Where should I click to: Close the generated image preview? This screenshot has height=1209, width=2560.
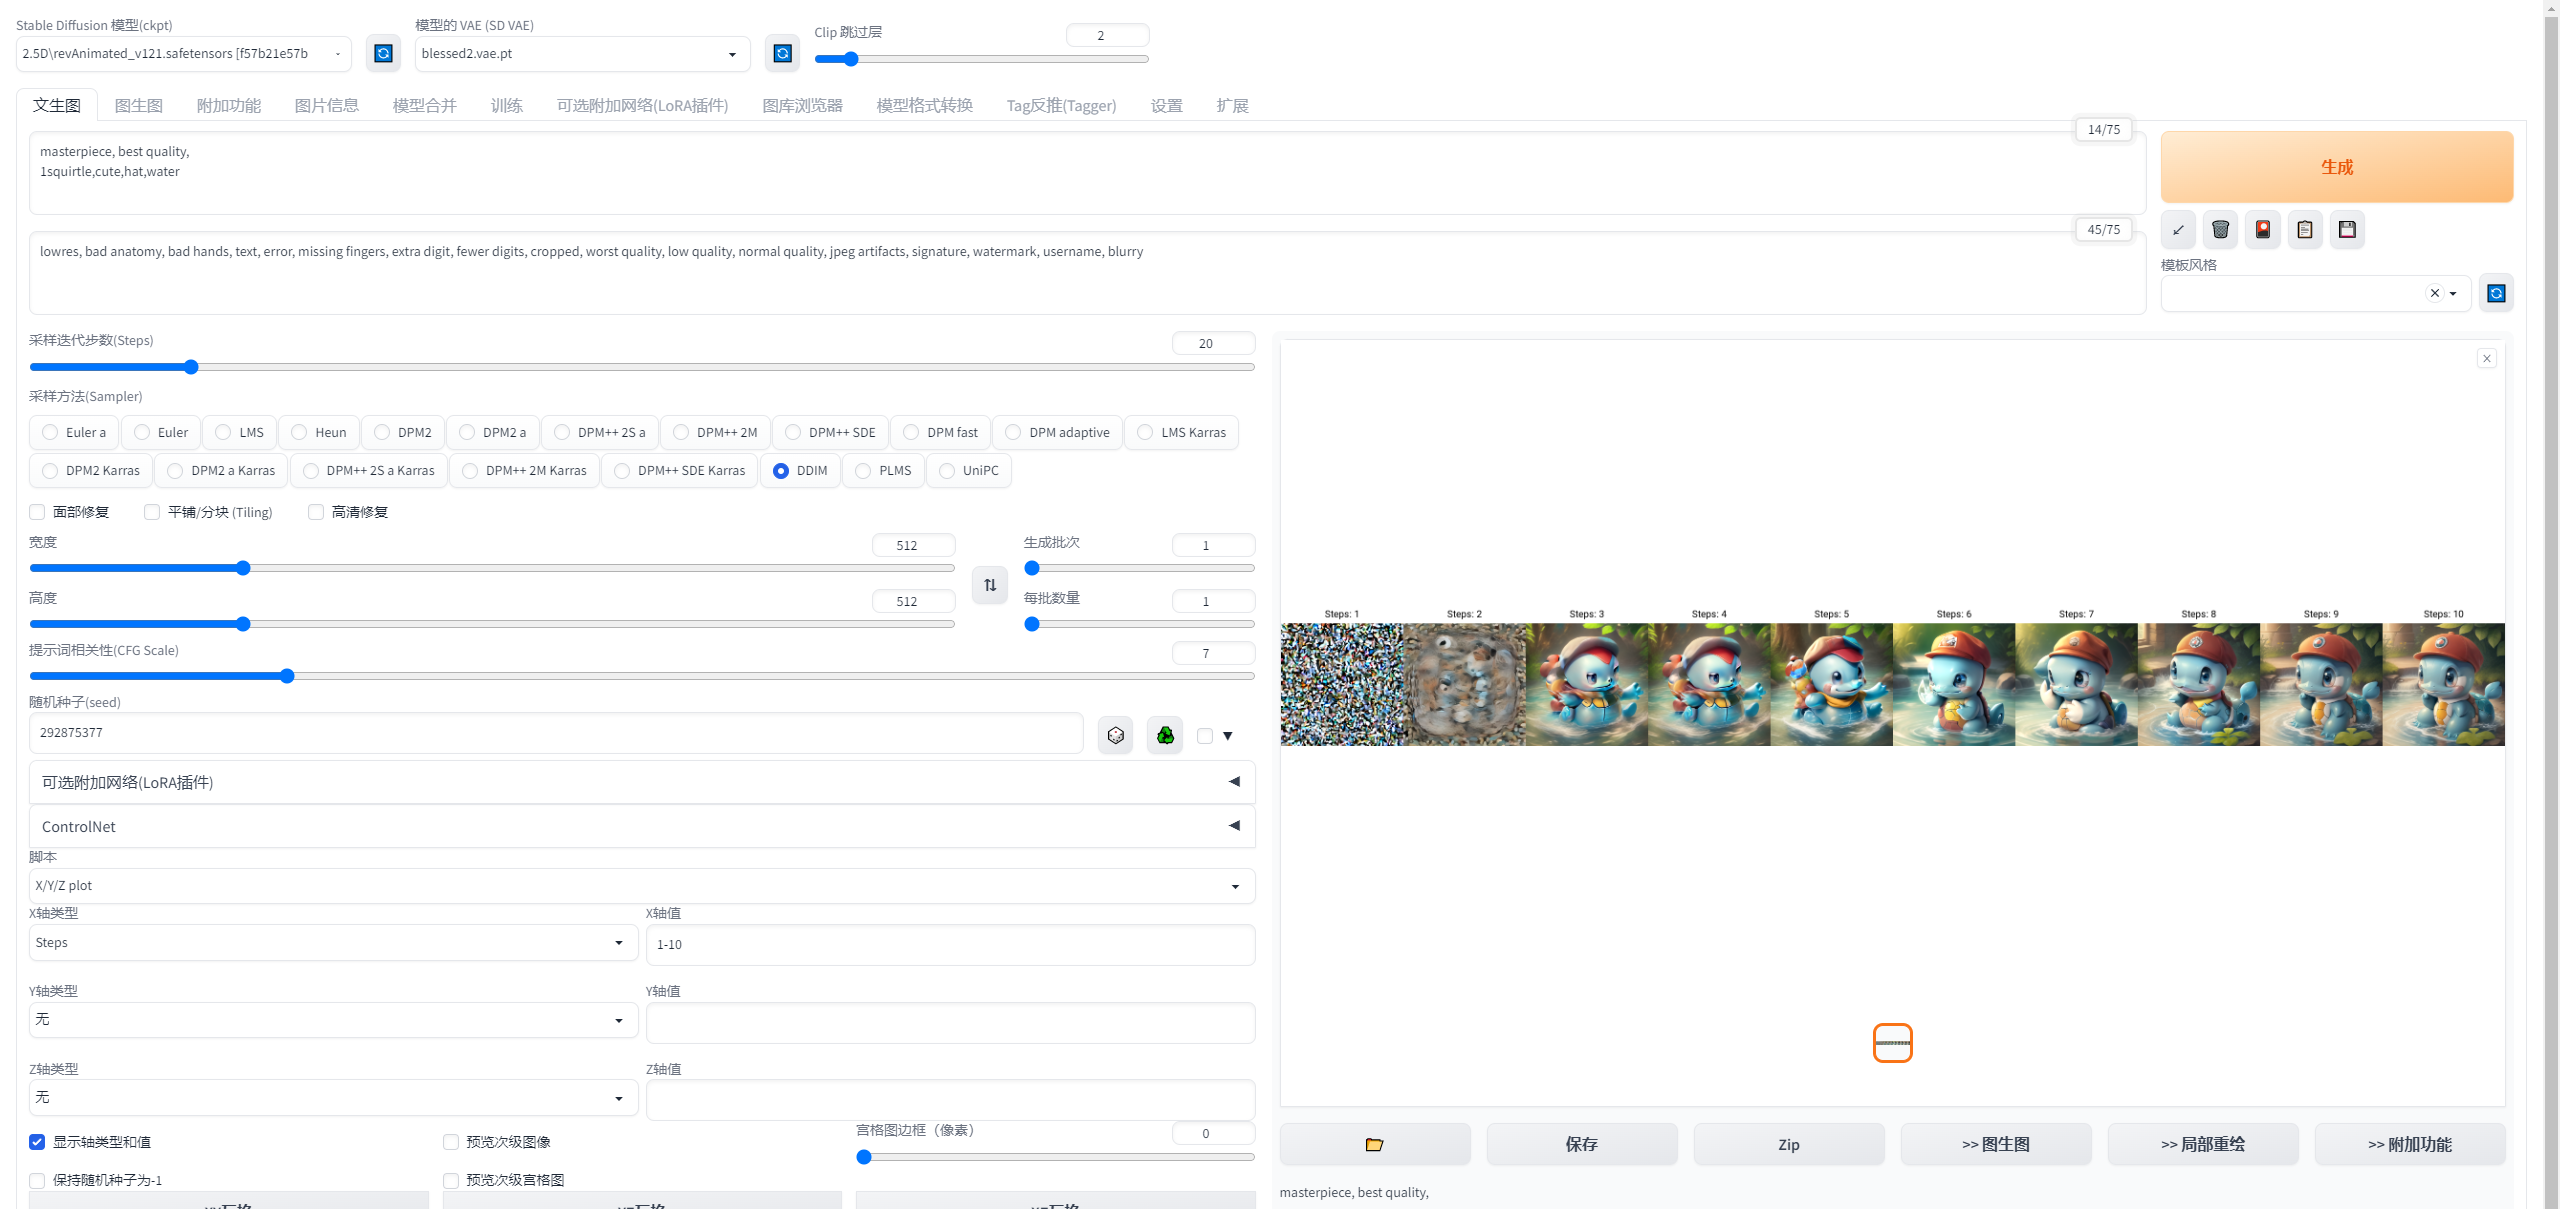(x=2487, y=358)
